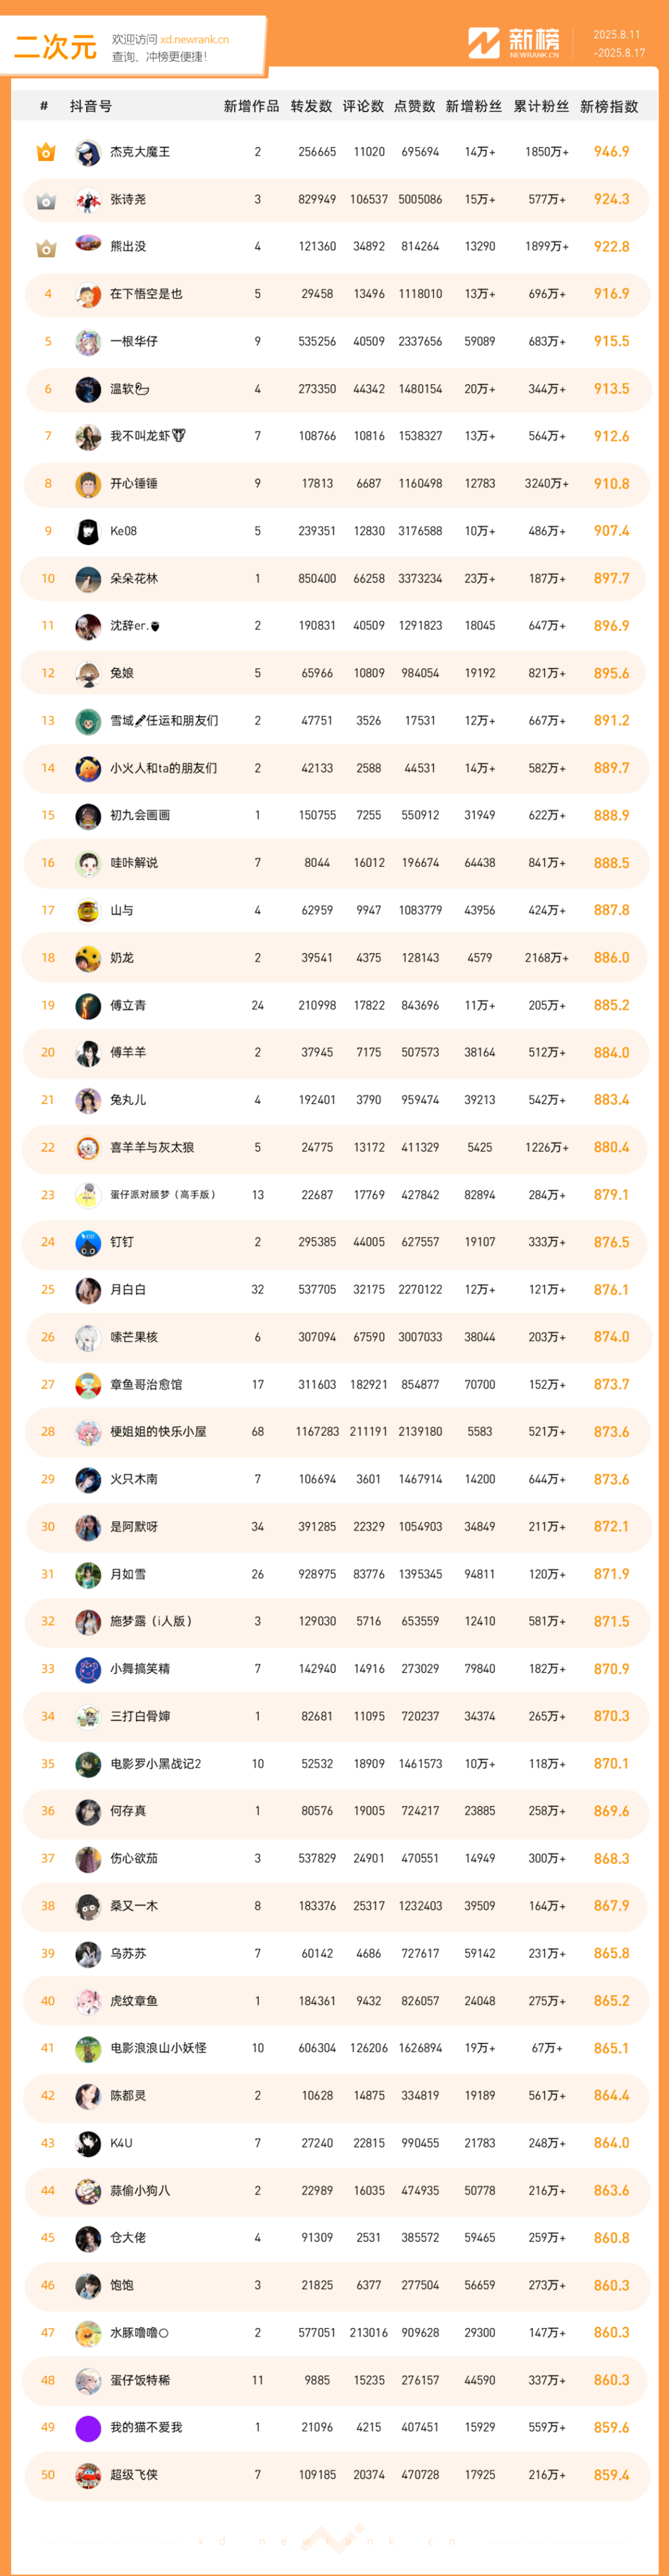This screenshot has height=2576, width=669.
Task: Click the purple avatar of 我的猫不爱我
Action: tap(88, 2427)
